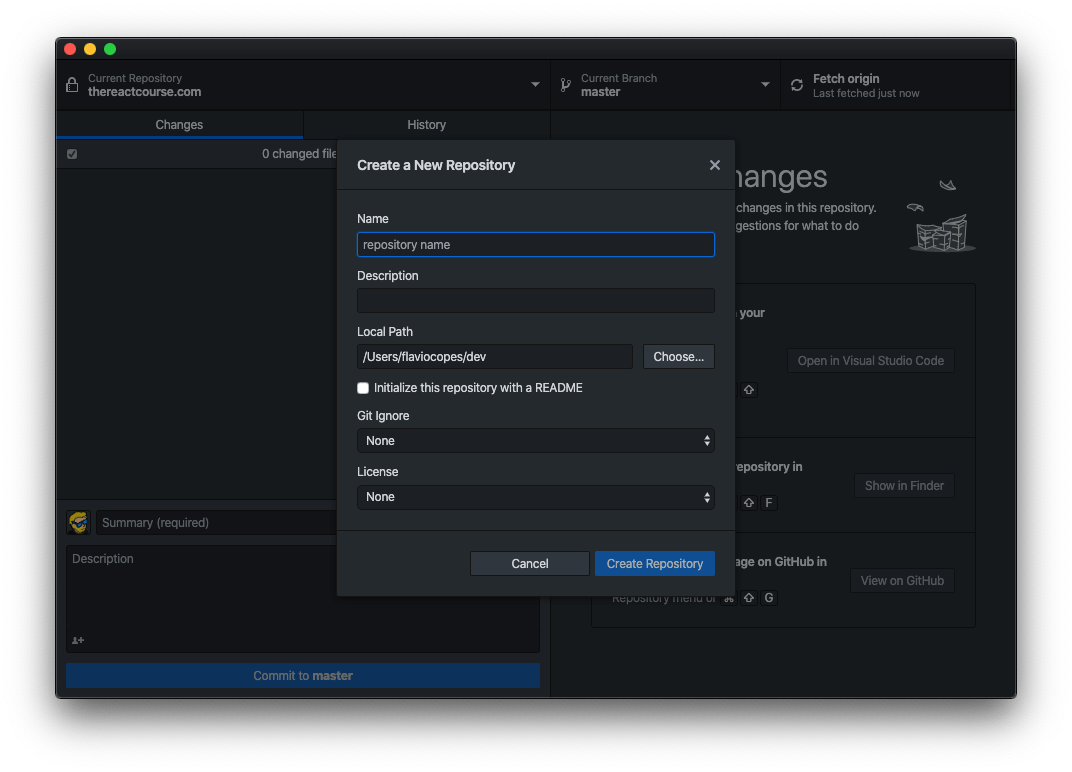The image size is (1072, 772).
Task: Switch to the History tab
Action: pos(426,125)
